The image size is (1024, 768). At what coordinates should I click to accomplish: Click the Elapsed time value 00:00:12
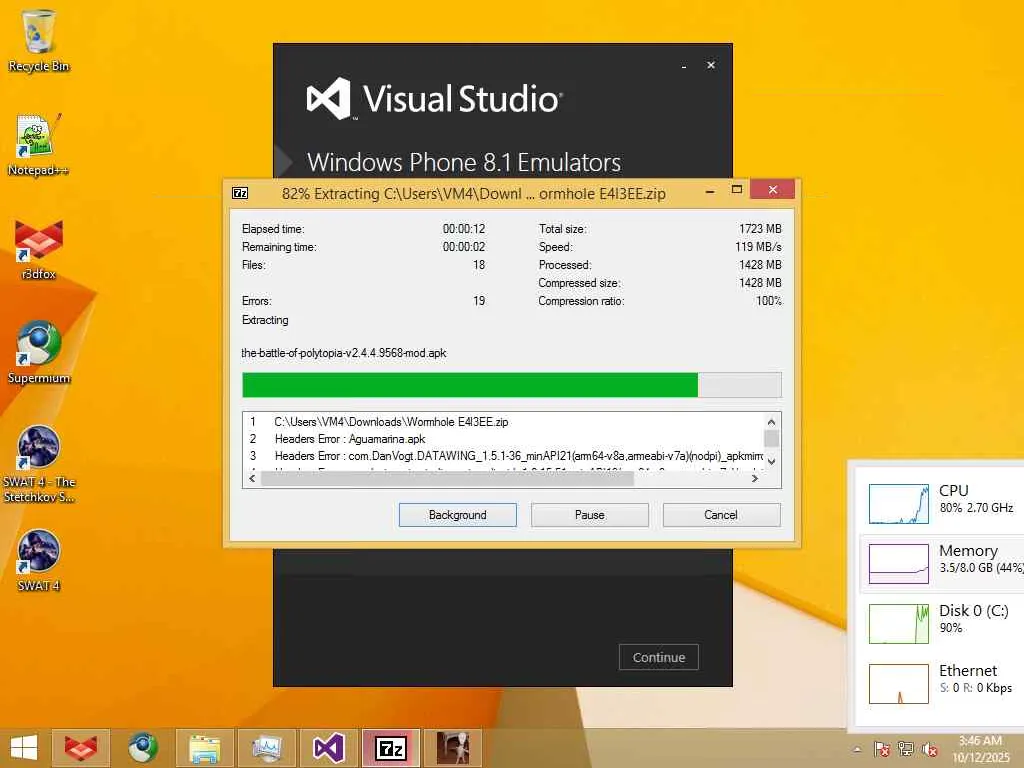click(x=464, y=229)
